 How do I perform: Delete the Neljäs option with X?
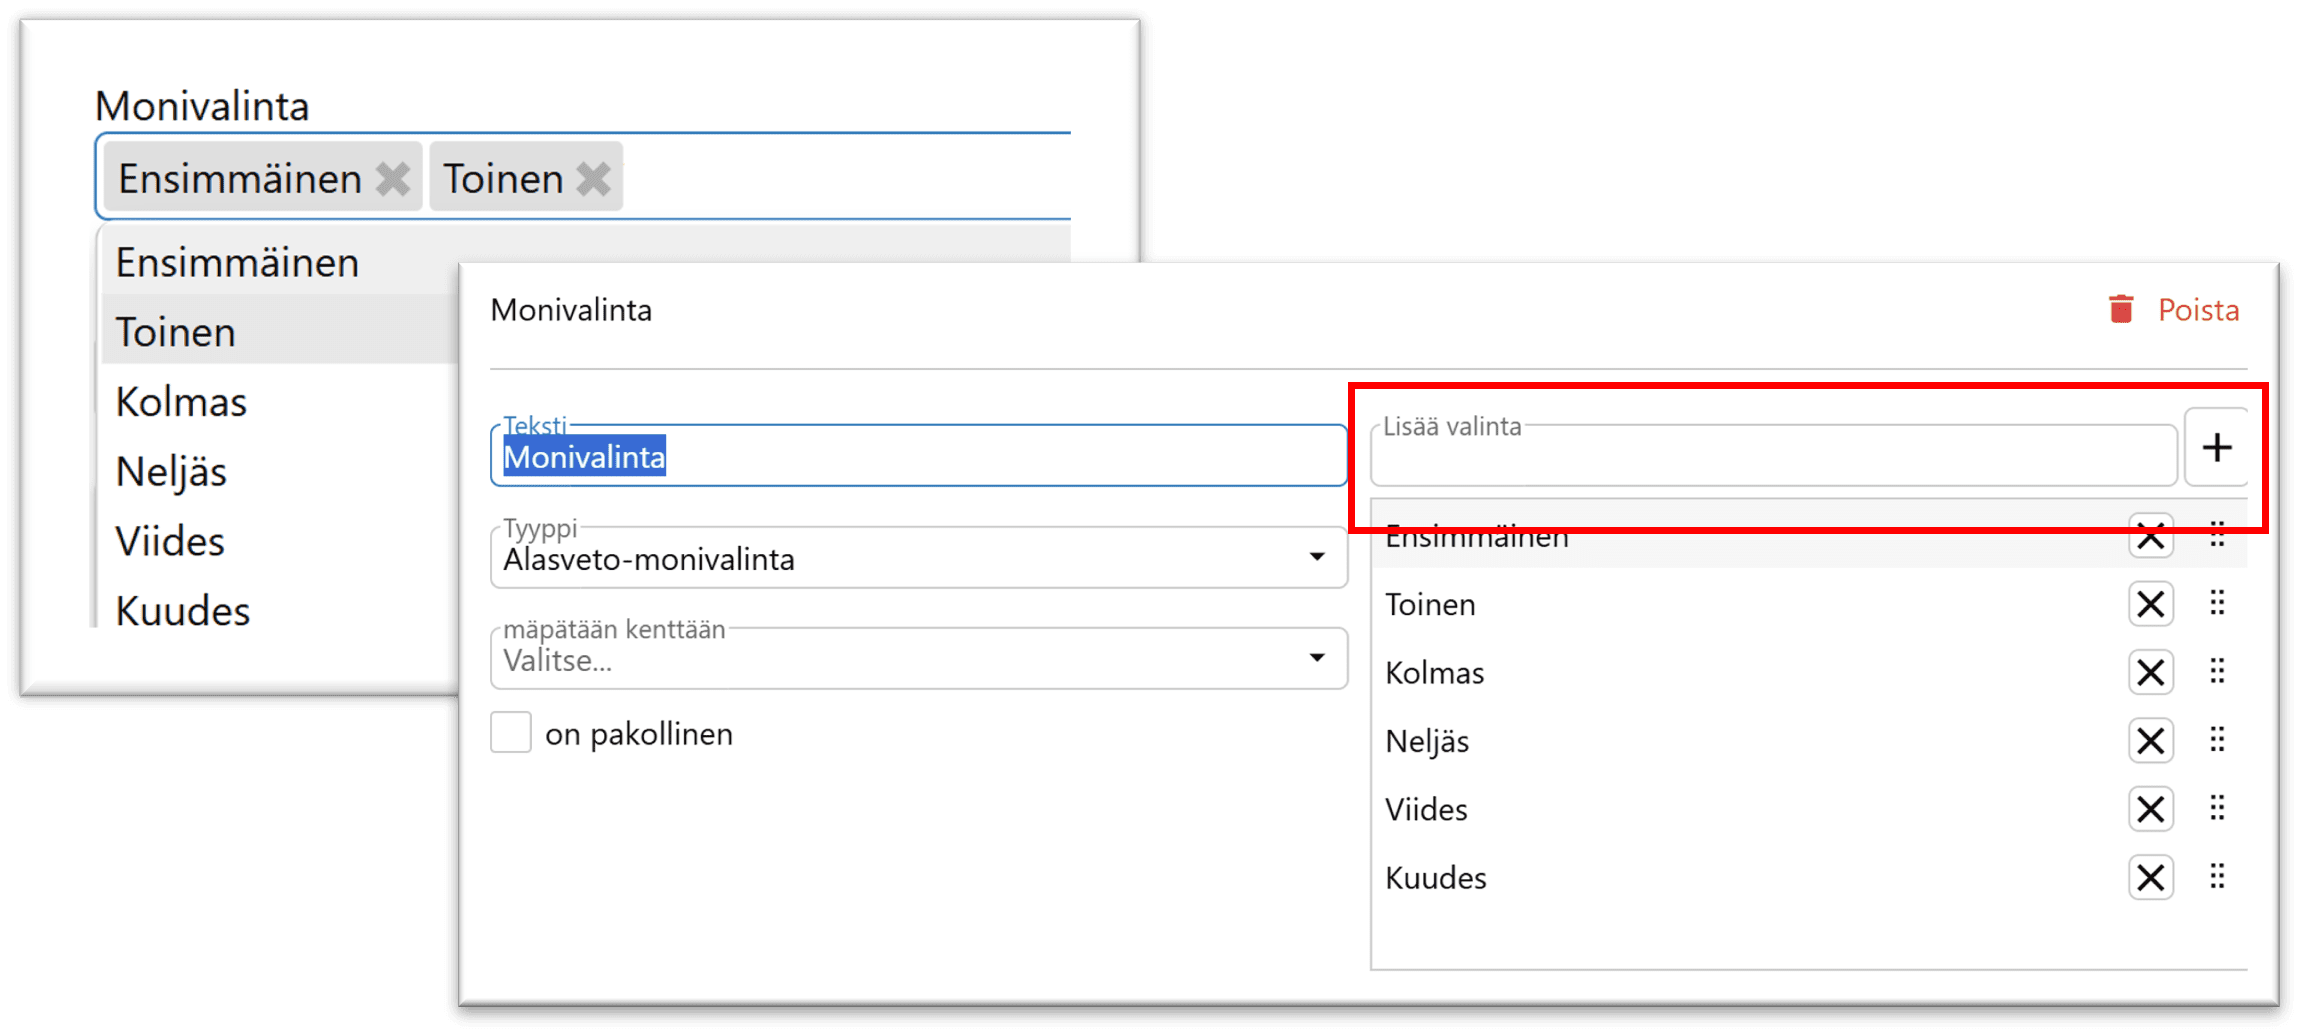coord(2150,741)
